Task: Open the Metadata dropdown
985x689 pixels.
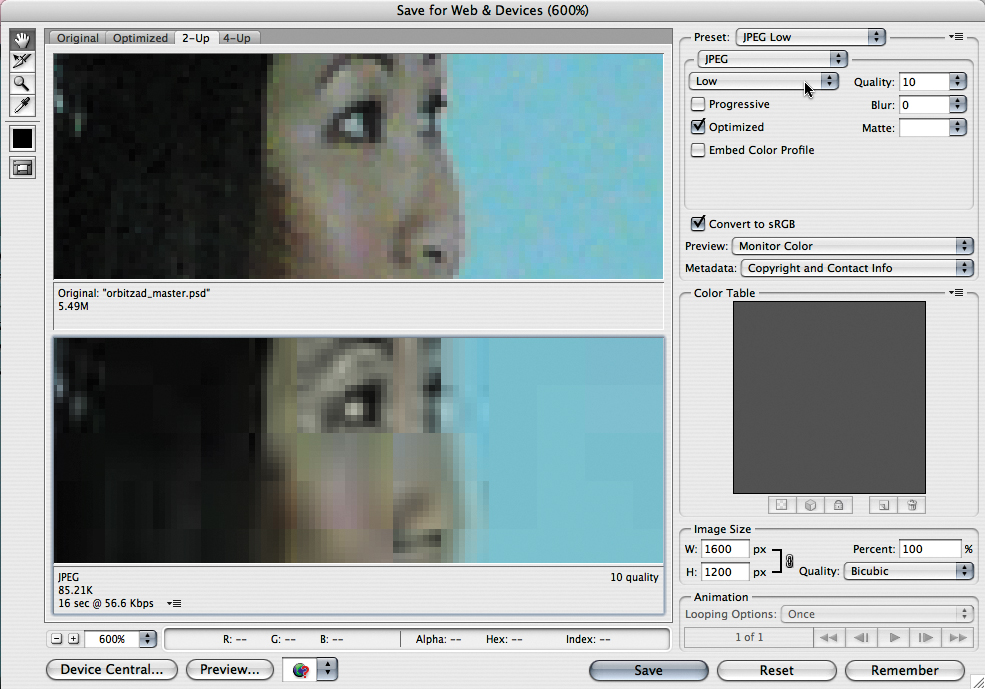Action: click(x=856, y=268)
